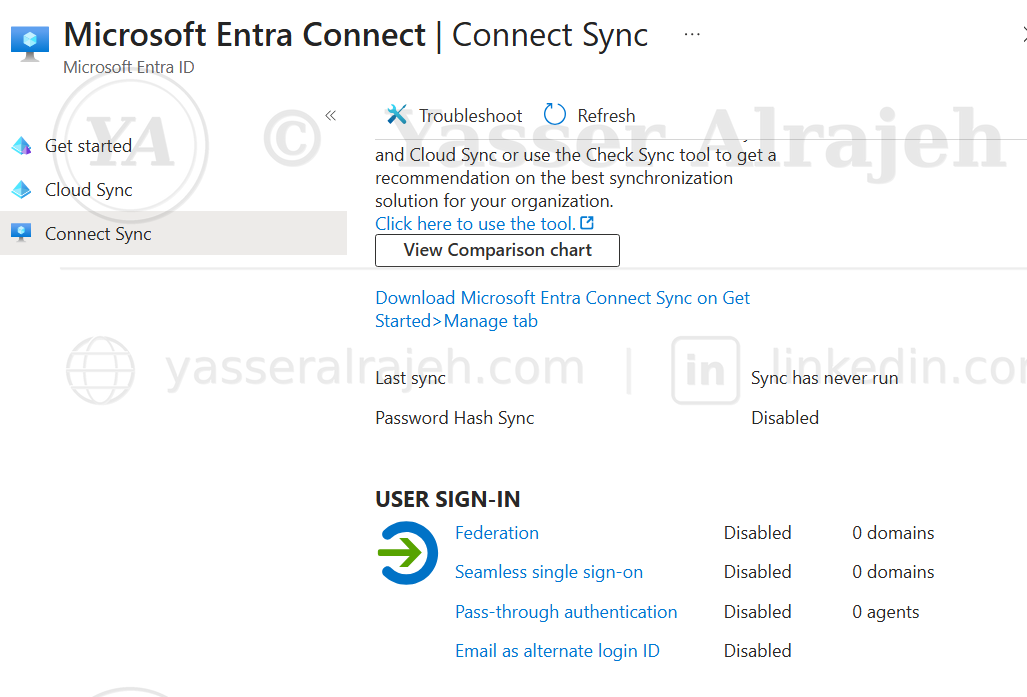
Task: Click the Refresh circular arrow icon
Action: coord(555,115)
